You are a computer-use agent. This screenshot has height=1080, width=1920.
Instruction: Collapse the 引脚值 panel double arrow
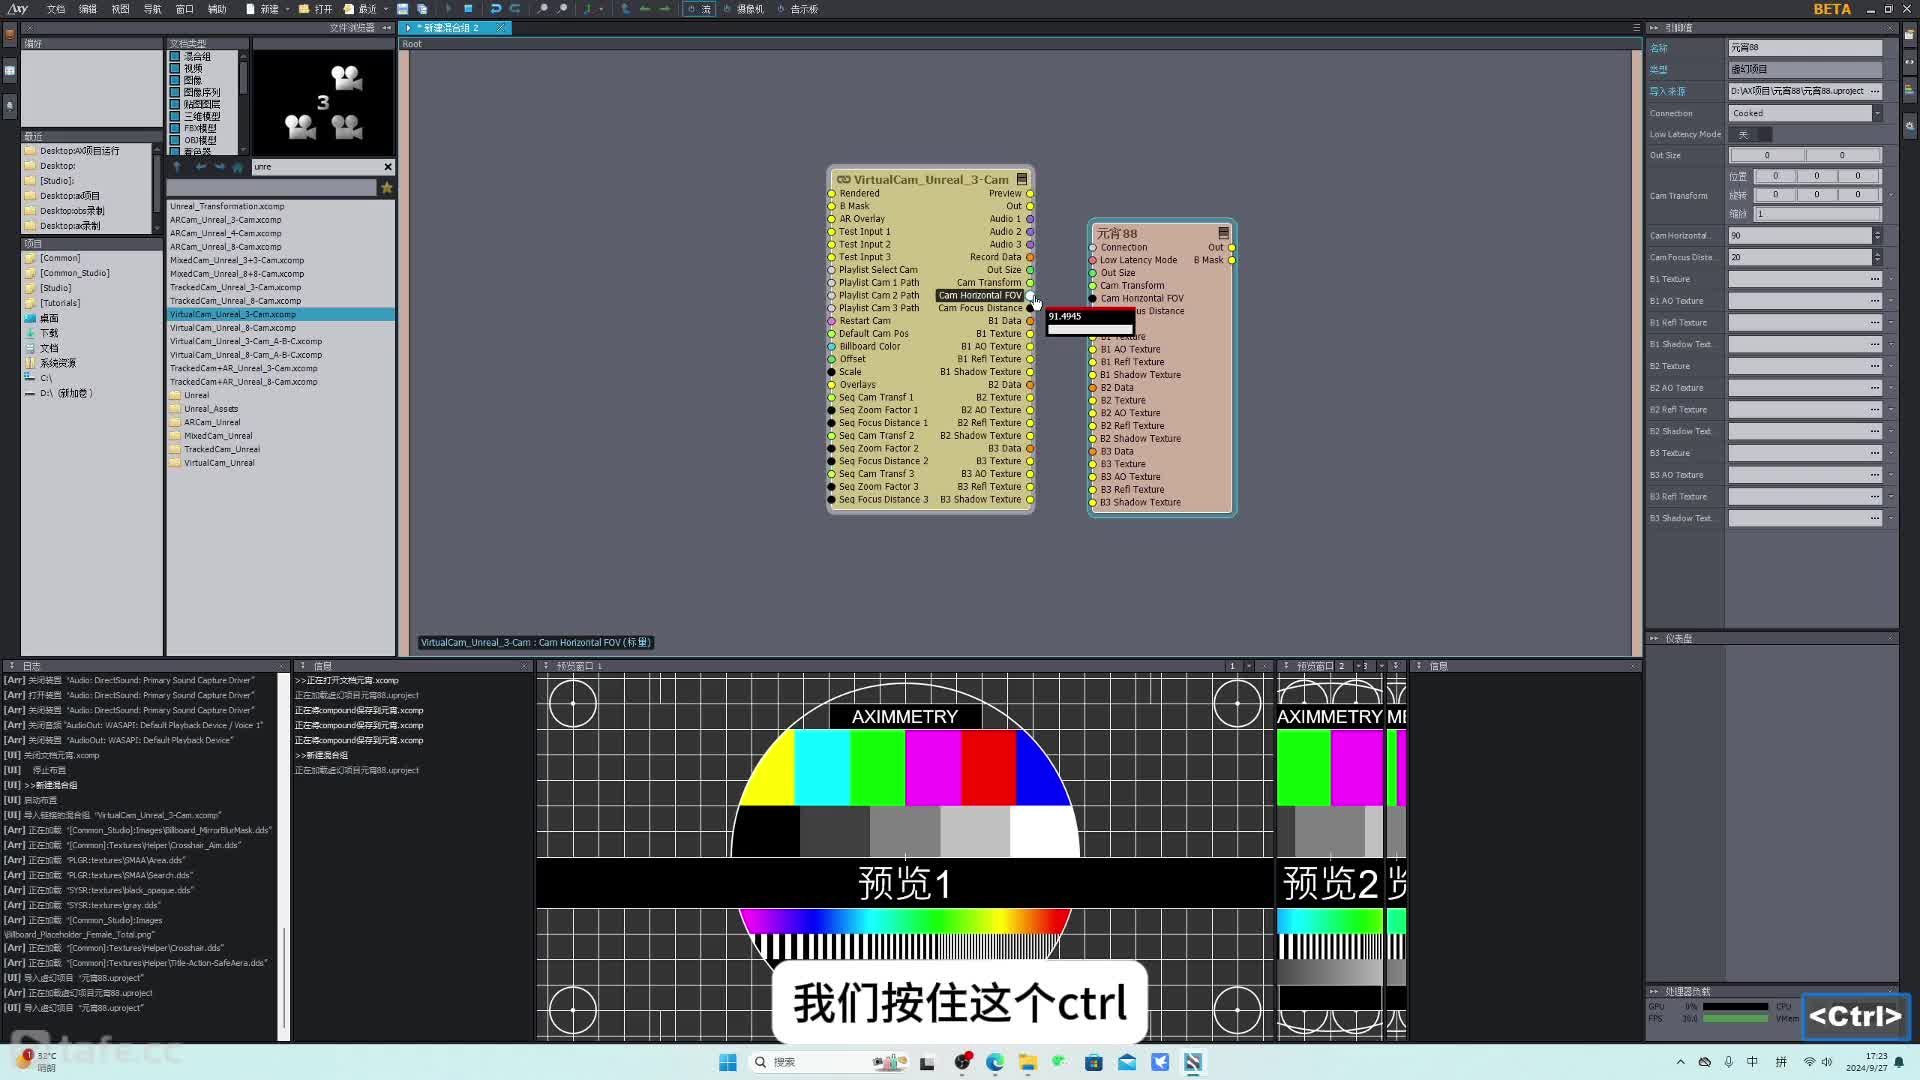coord(1655,28)
